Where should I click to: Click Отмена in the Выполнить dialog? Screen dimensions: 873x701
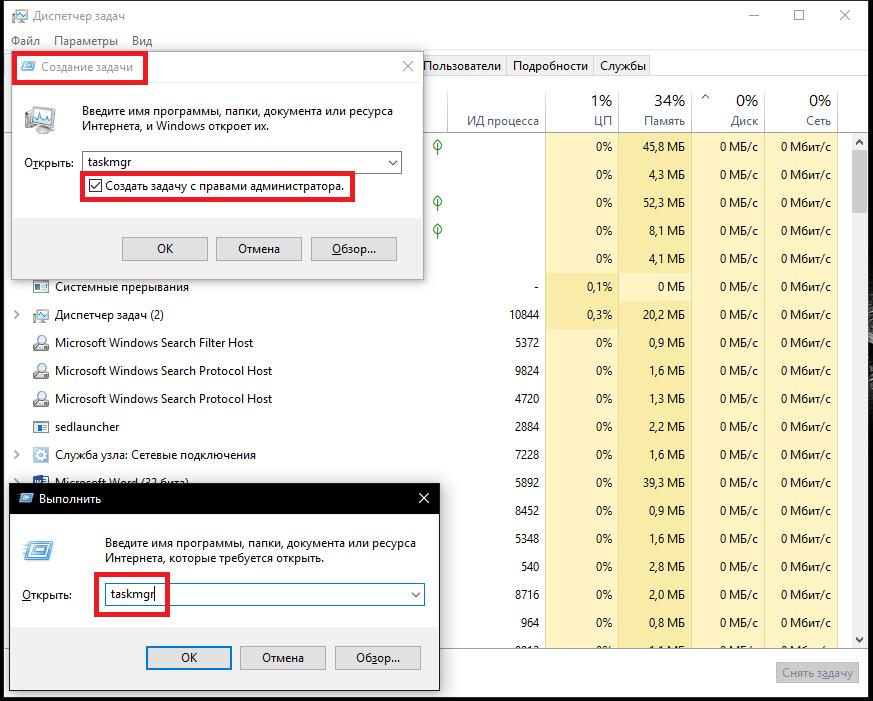(x=283, y=658)
